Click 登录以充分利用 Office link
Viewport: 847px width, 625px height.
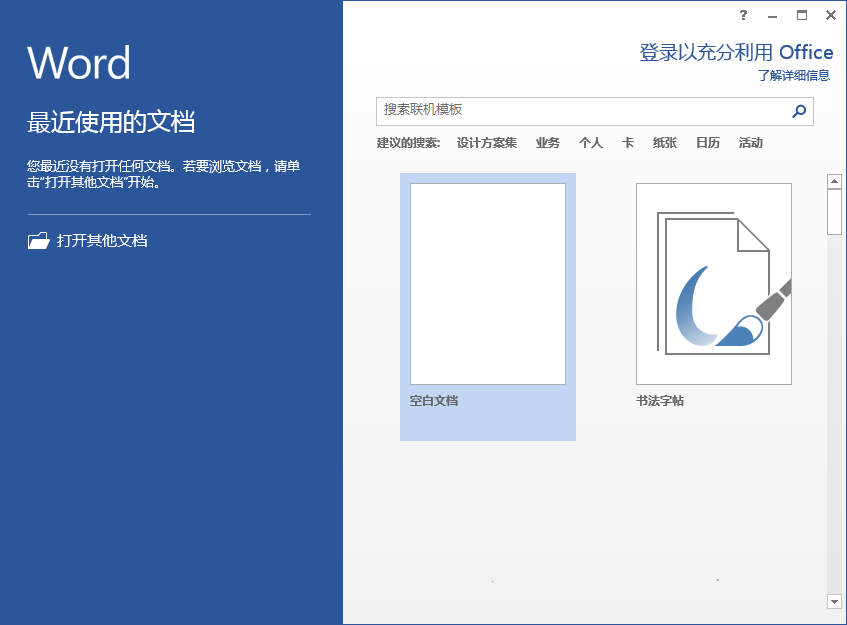click(x=736, y=52)
